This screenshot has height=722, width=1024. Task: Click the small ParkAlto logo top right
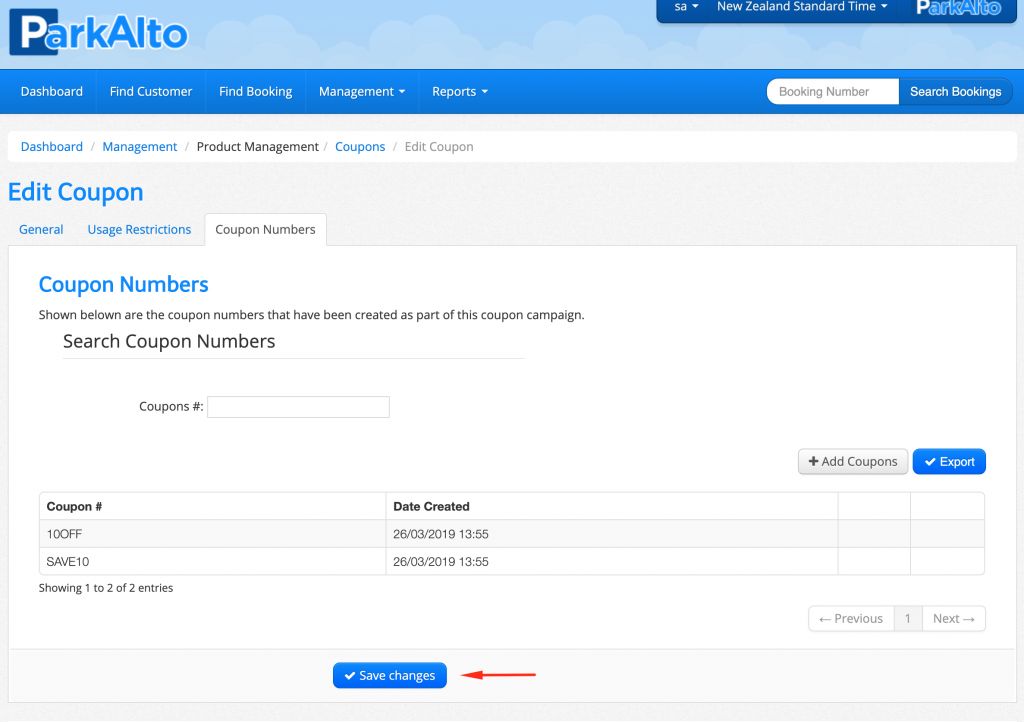point(958,8)
